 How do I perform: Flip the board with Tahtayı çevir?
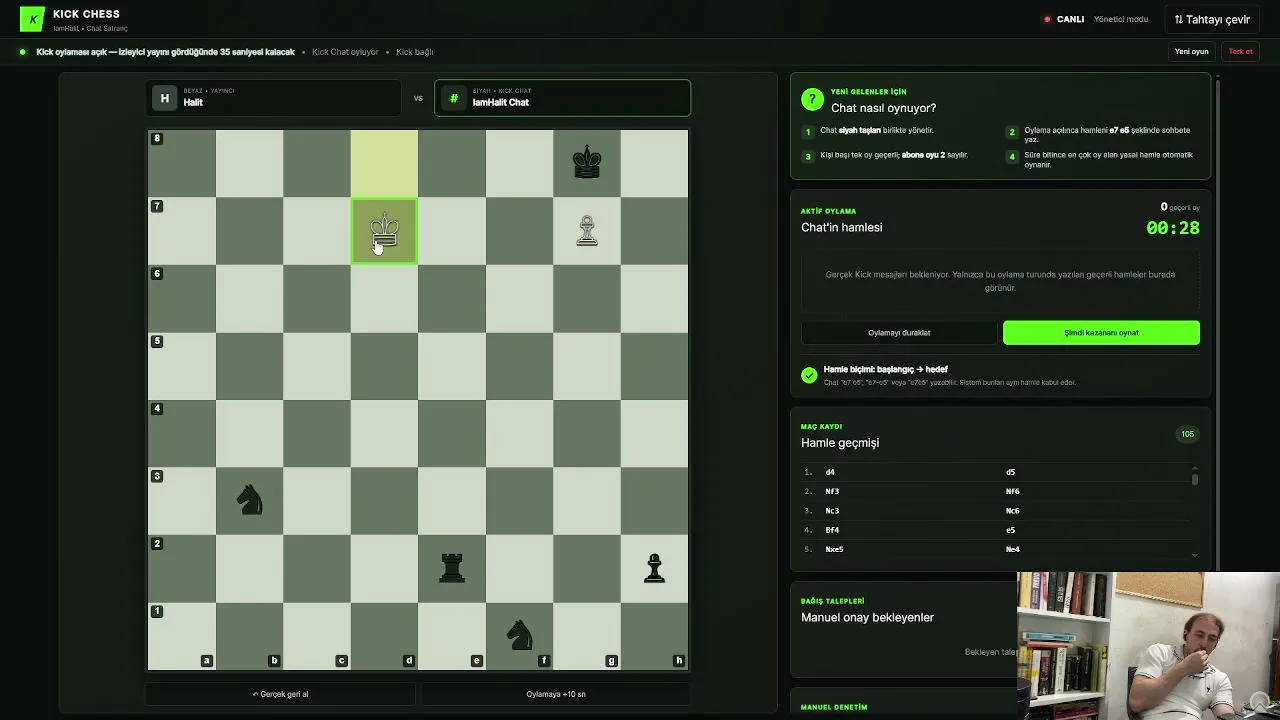coord(1212,19)
